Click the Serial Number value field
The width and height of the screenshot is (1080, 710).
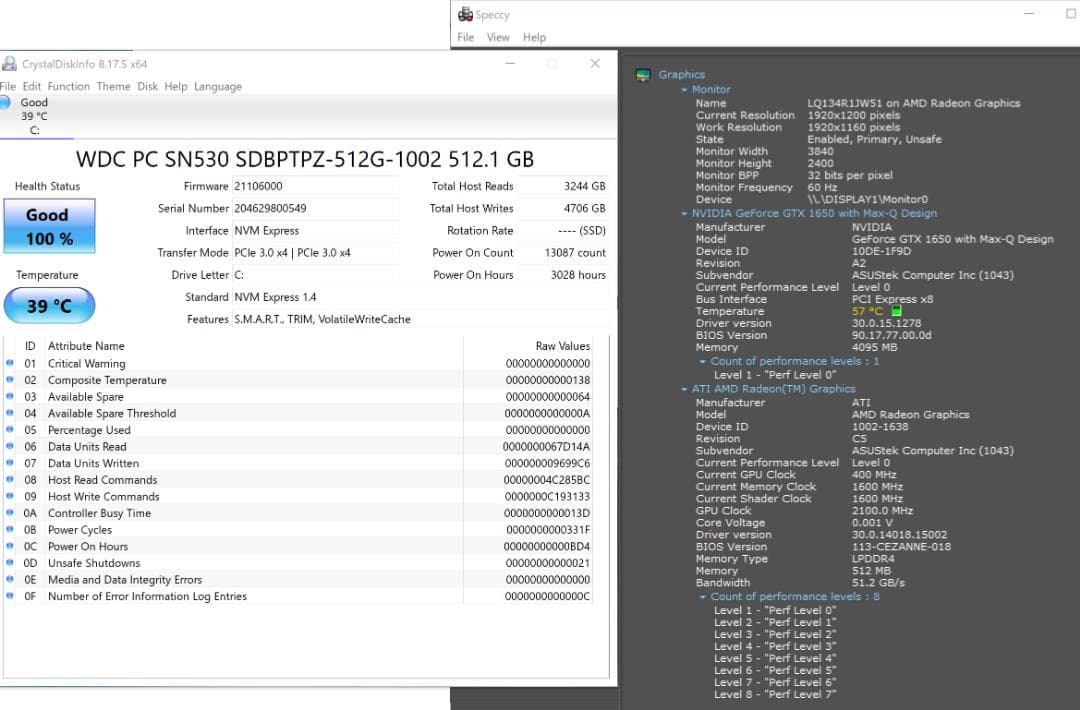point(314,209)
